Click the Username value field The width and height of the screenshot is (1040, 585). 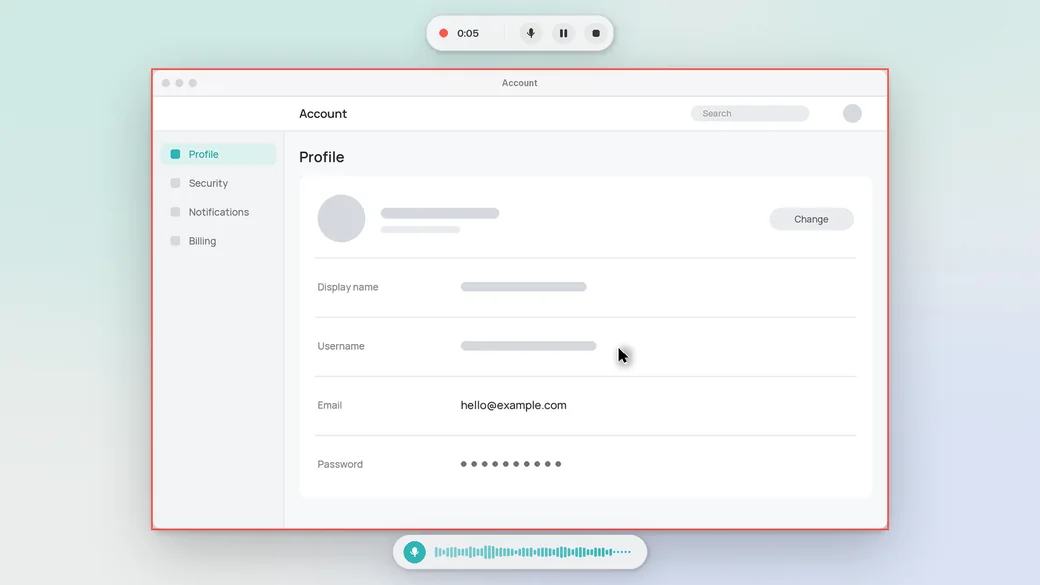coord(528,346)
